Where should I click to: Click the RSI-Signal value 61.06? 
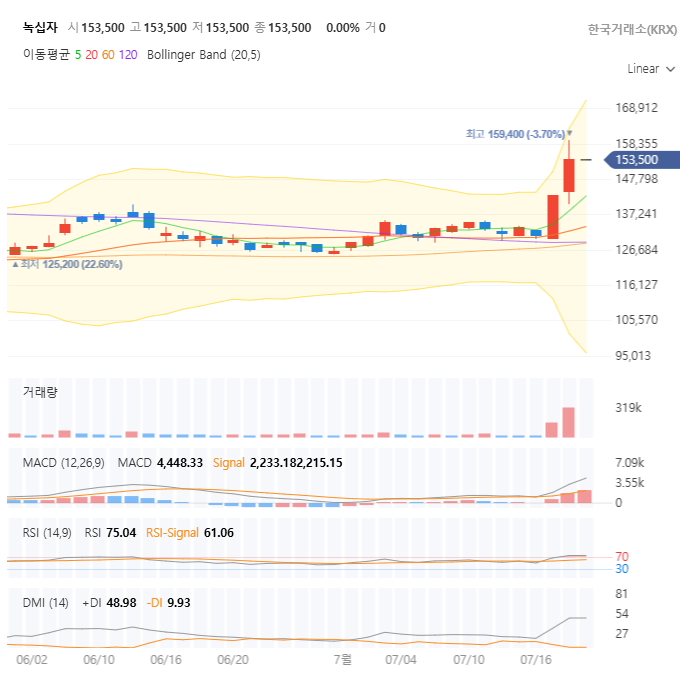(218, 533)
